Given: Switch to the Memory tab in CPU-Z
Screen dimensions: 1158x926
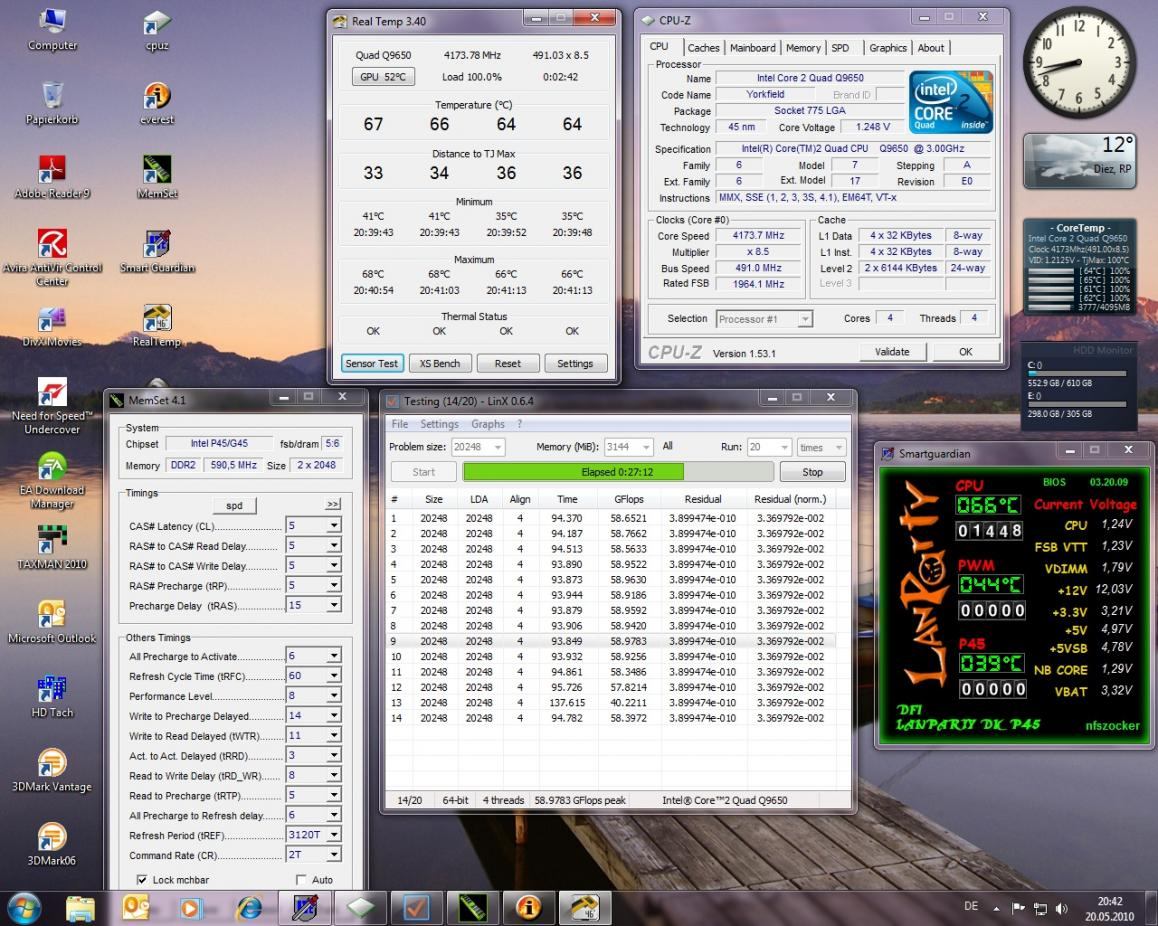Looking at the screenshot, I should pyautogui.click(x=803, y=48).
